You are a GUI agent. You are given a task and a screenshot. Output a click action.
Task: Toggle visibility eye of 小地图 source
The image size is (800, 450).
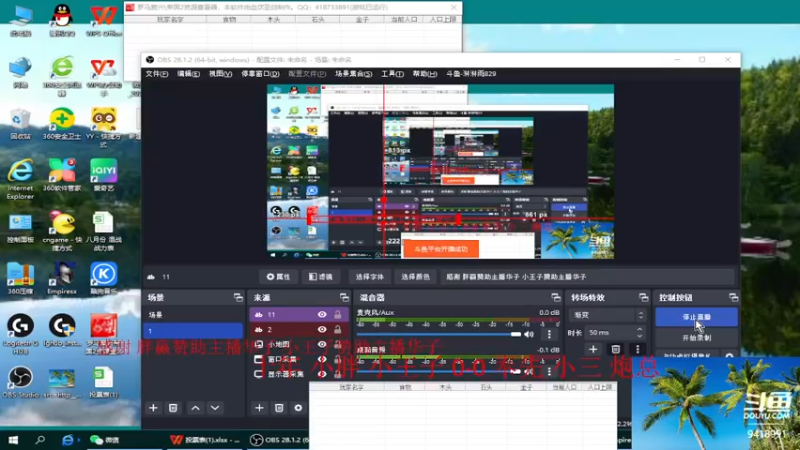coord(322,344)
